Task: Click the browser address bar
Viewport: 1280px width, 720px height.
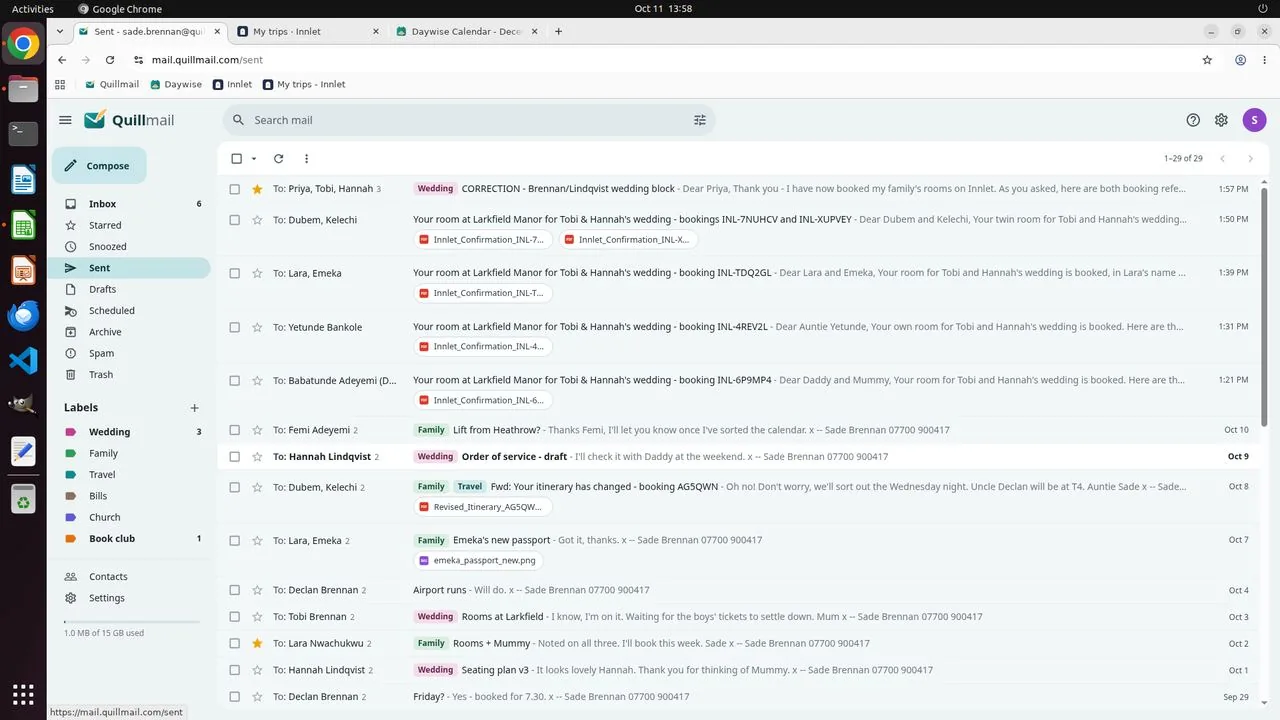Action: 660,60
